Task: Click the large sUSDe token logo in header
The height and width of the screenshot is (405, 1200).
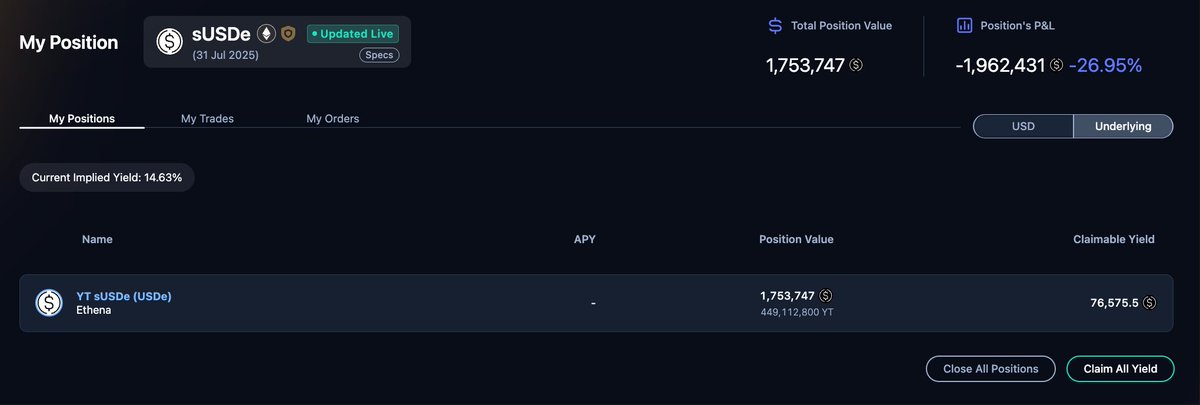Action: [169, 42]
